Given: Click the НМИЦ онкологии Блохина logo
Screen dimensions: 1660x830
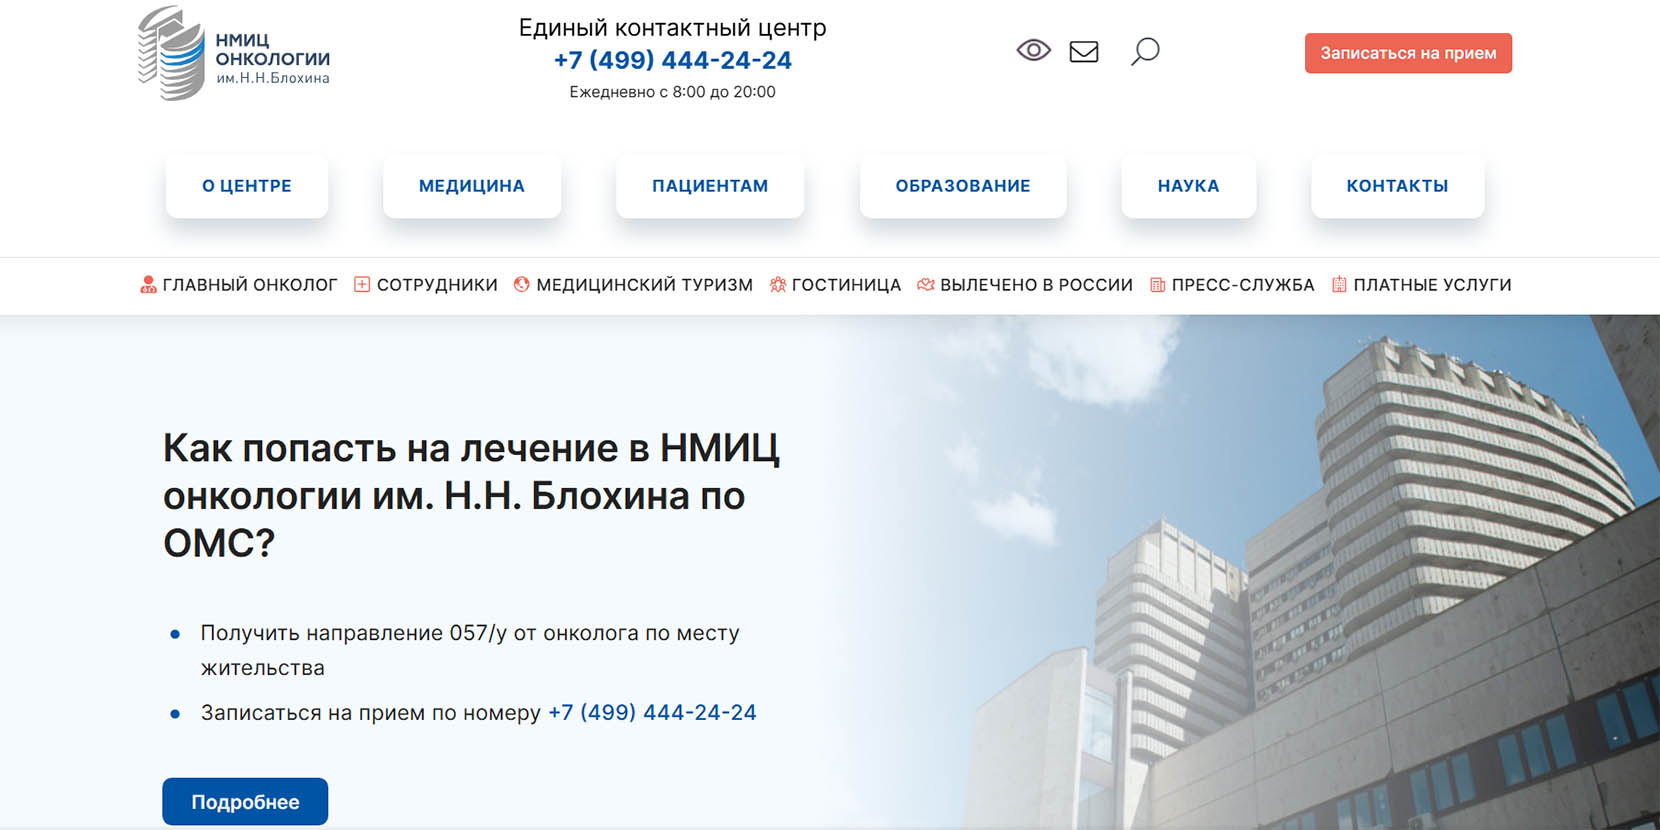Looking at the screenshot, I should (x=234, y=54).
